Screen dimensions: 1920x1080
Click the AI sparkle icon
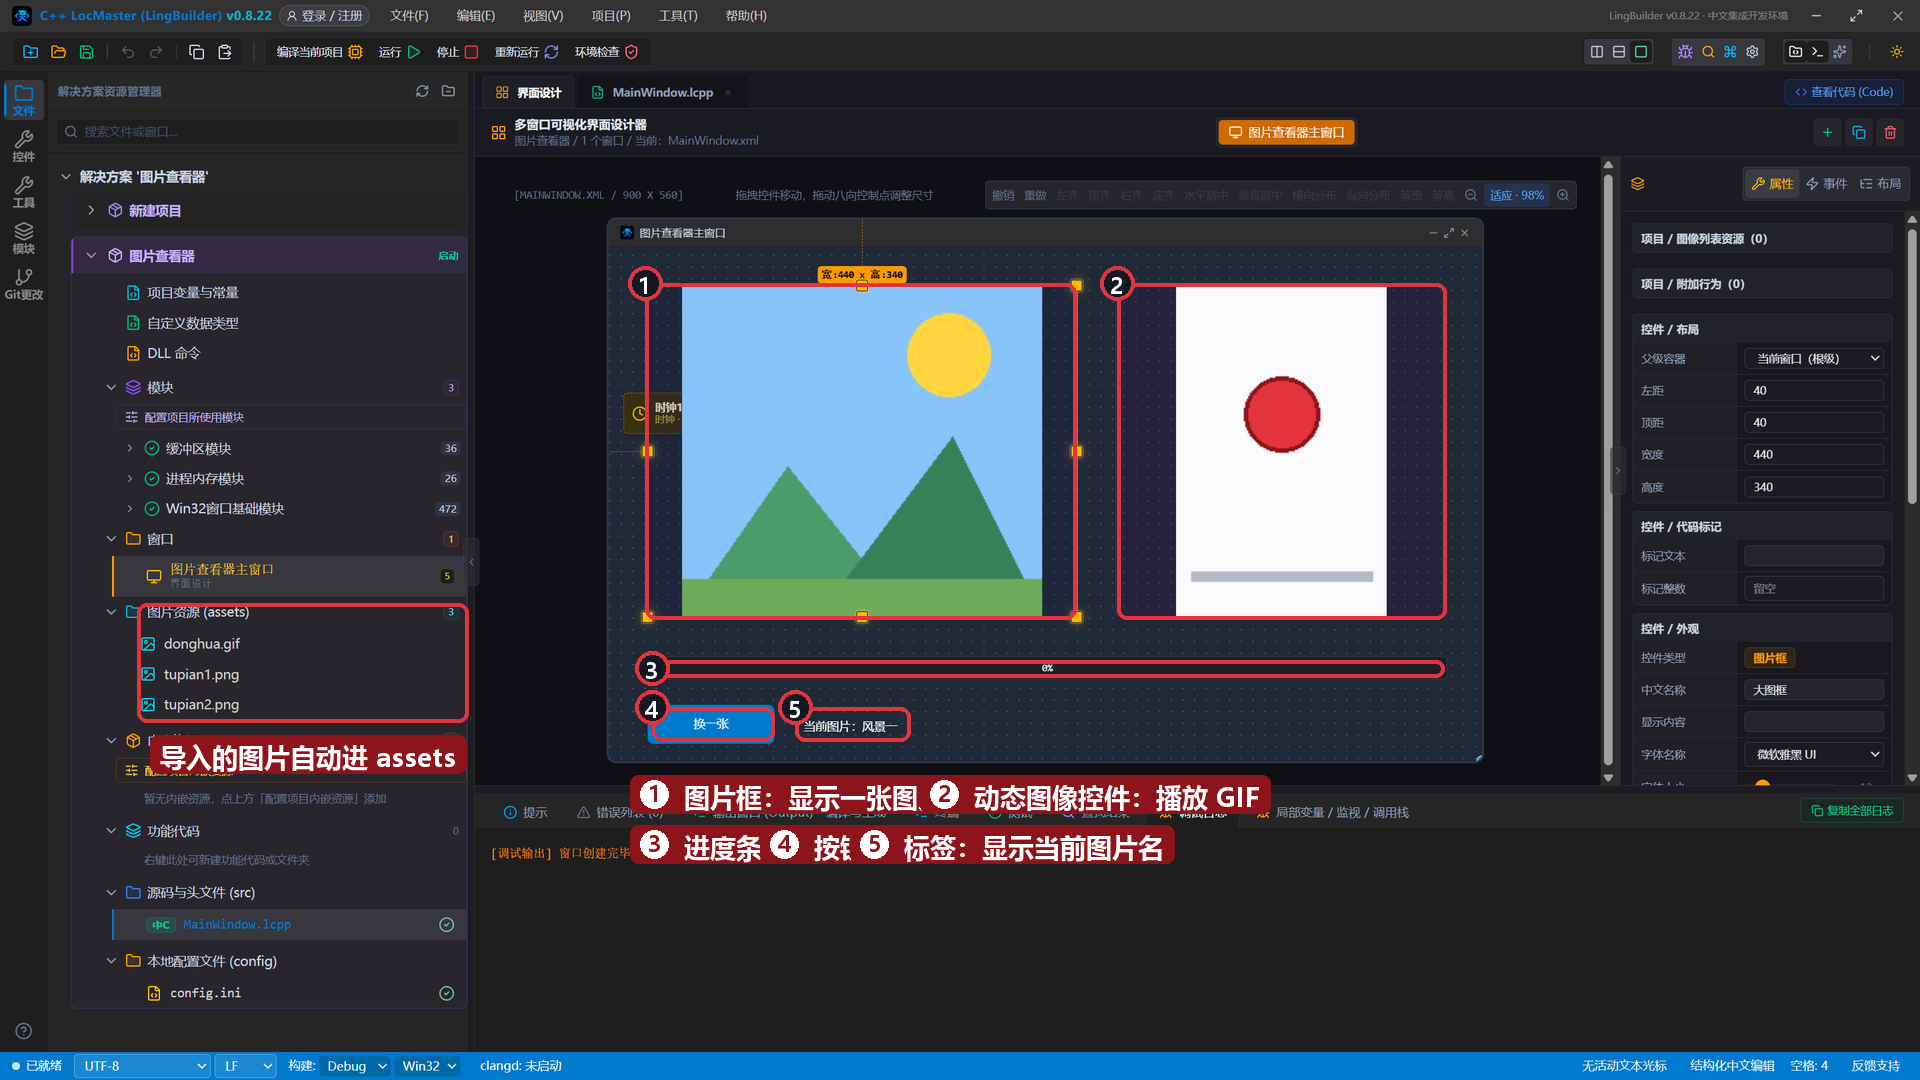click(1839, 52)
